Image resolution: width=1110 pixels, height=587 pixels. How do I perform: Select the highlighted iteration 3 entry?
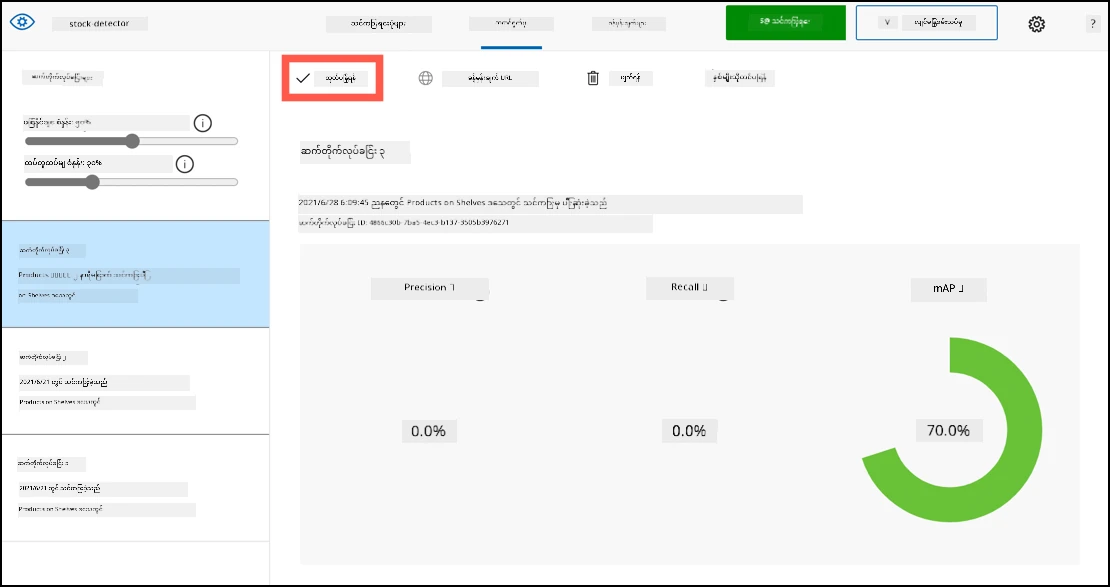coord(135,274)
